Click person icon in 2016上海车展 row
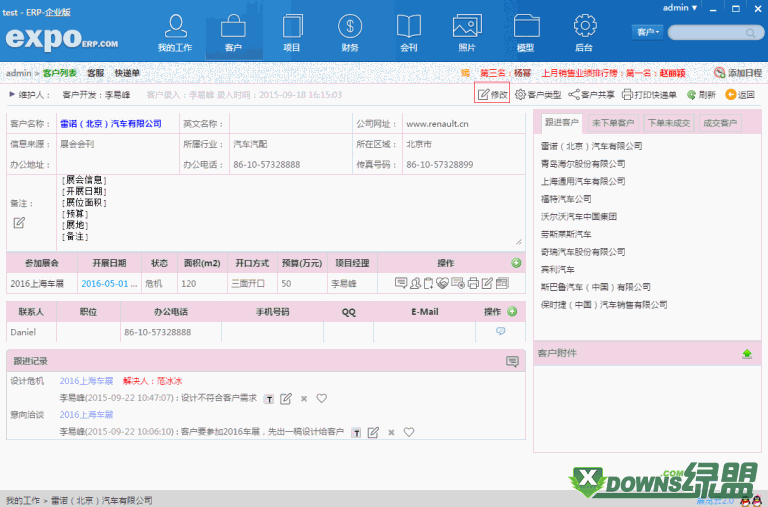This screenshot has width=768, height=507. coord(415,283)
